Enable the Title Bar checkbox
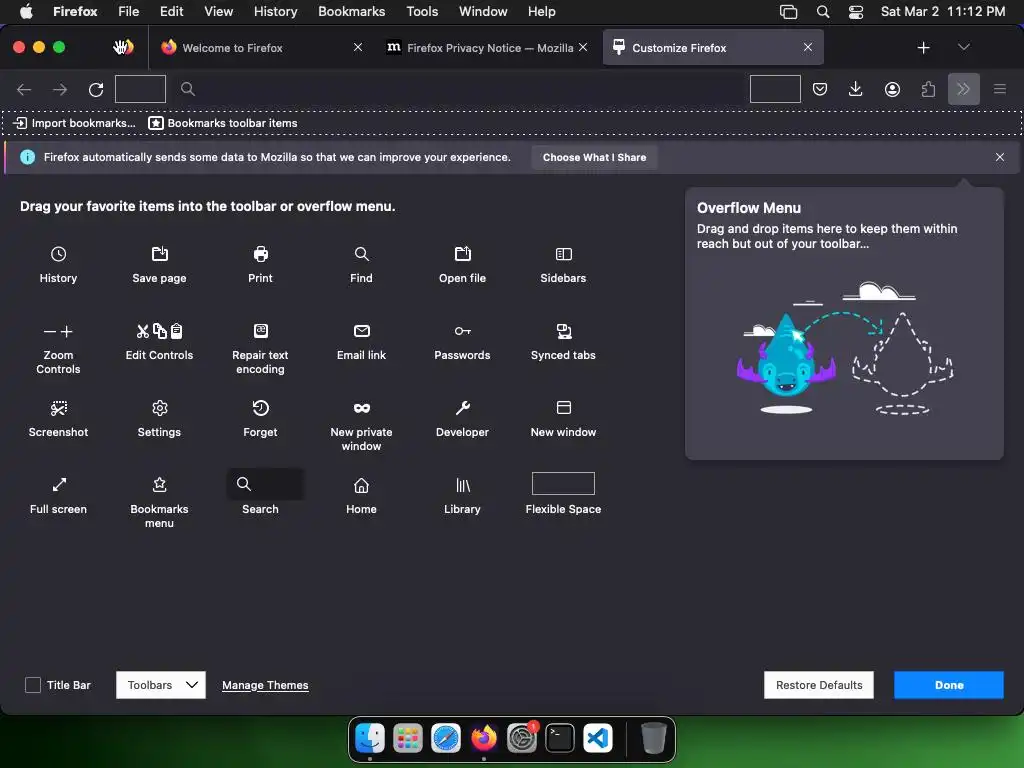Image resolution: width=1024 pixels, height=768 pixels. click(33, 685)
